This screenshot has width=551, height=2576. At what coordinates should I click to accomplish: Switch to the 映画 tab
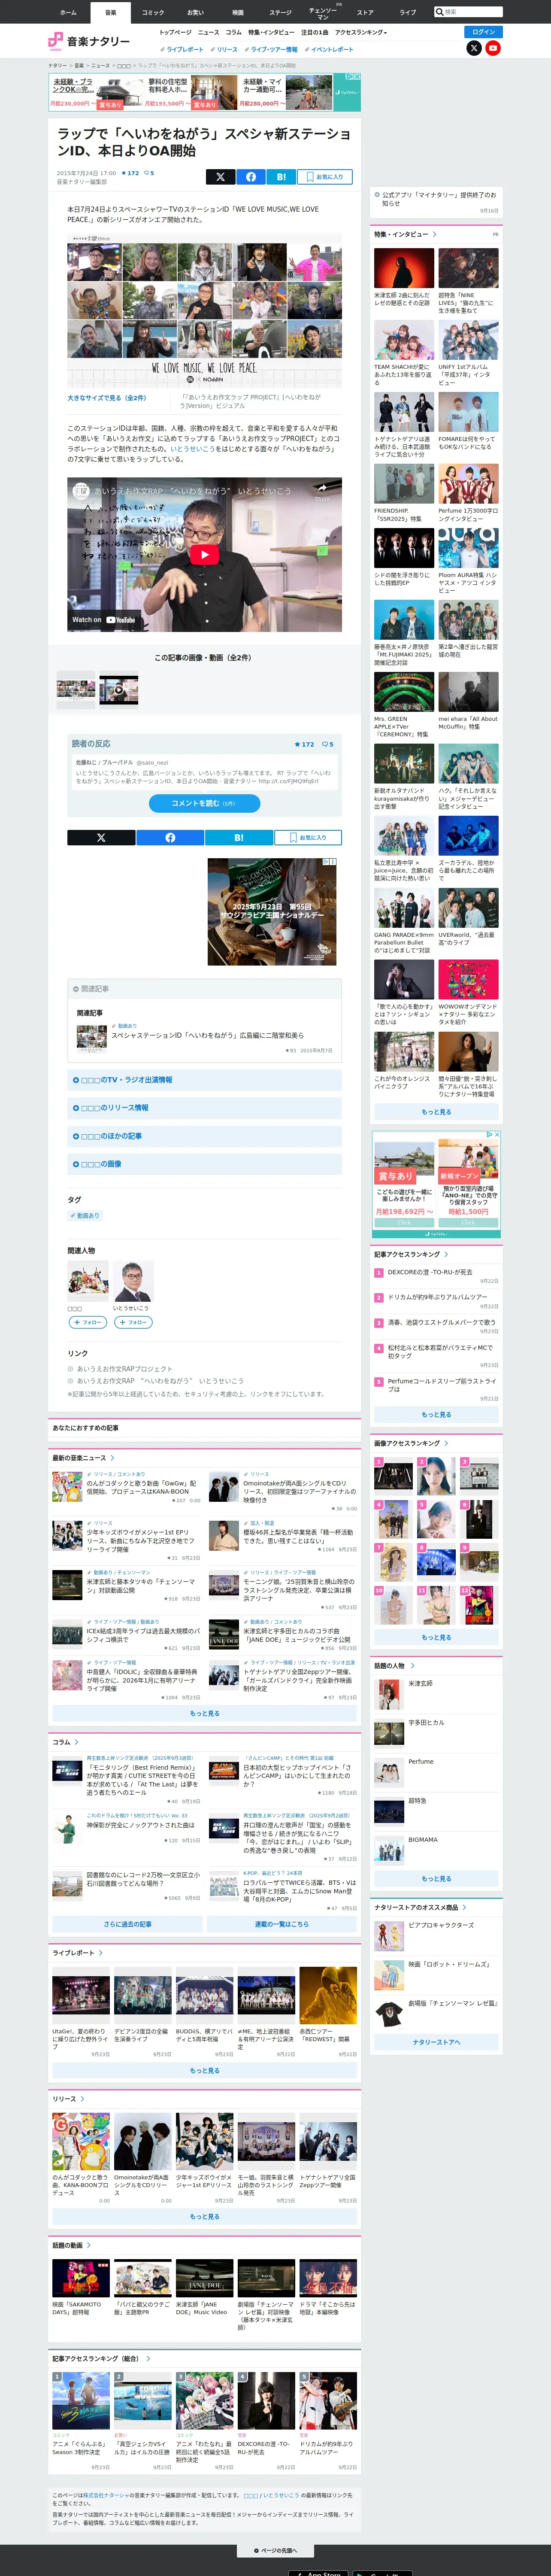238,12
